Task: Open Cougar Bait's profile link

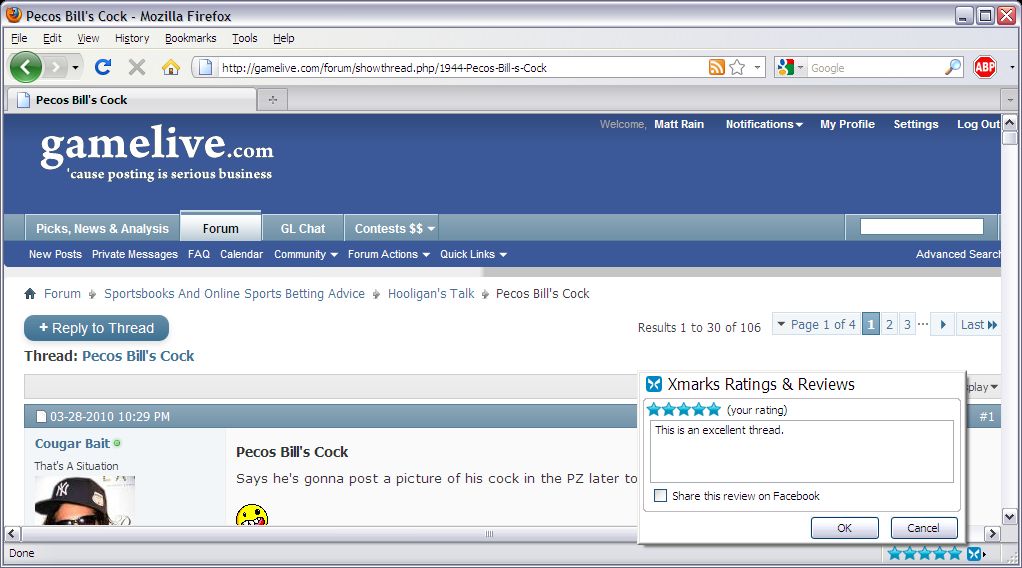Action: [72, 443]
